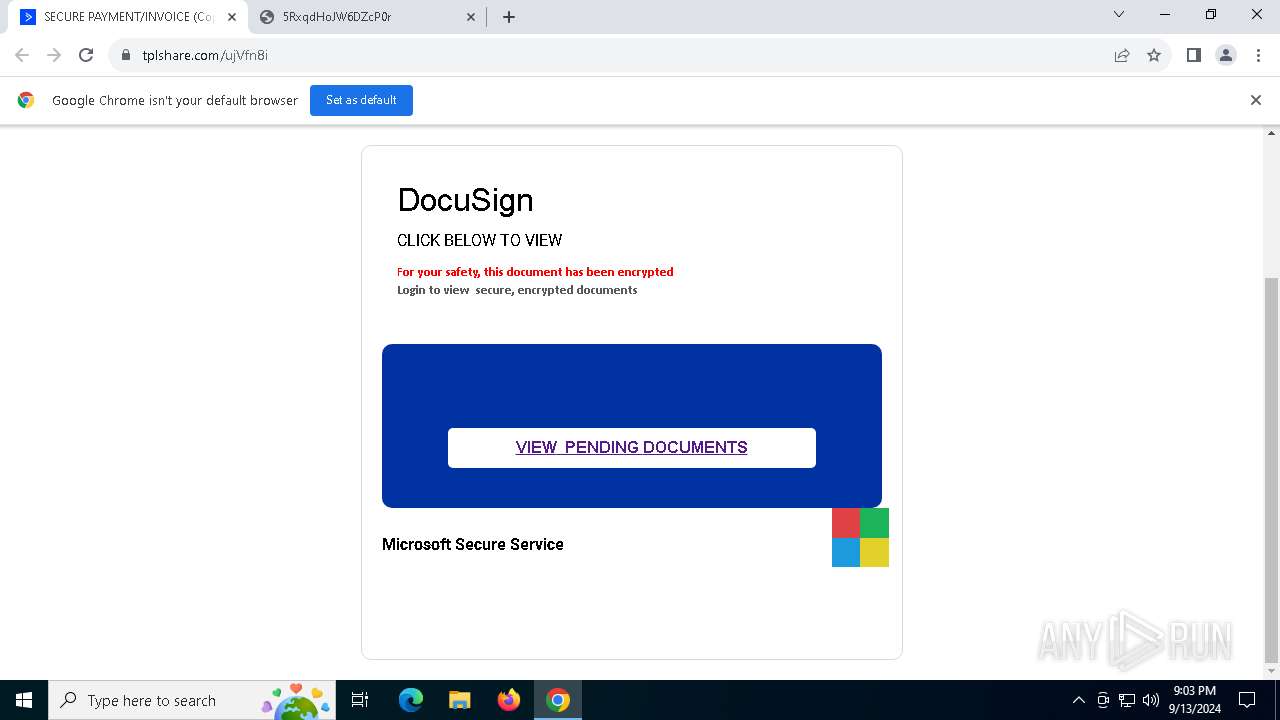Bookmark this tab with the star icon
This screenshot has width=1280, height=720.
[1154, 55]
